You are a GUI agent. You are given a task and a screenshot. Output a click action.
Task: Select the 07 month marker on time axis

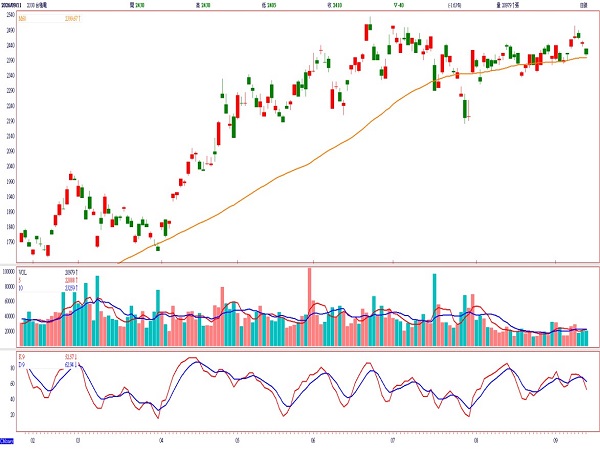pyautogui.click(x=393, y=440)
